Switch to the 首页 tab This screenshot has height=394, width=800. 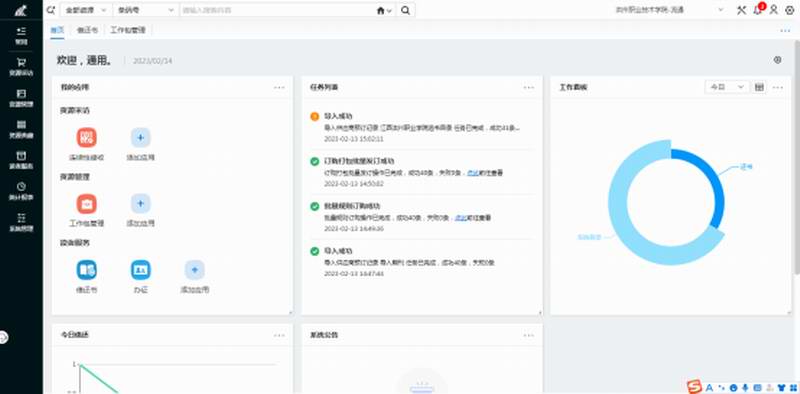pyautogui.click(x=57, y=30)
